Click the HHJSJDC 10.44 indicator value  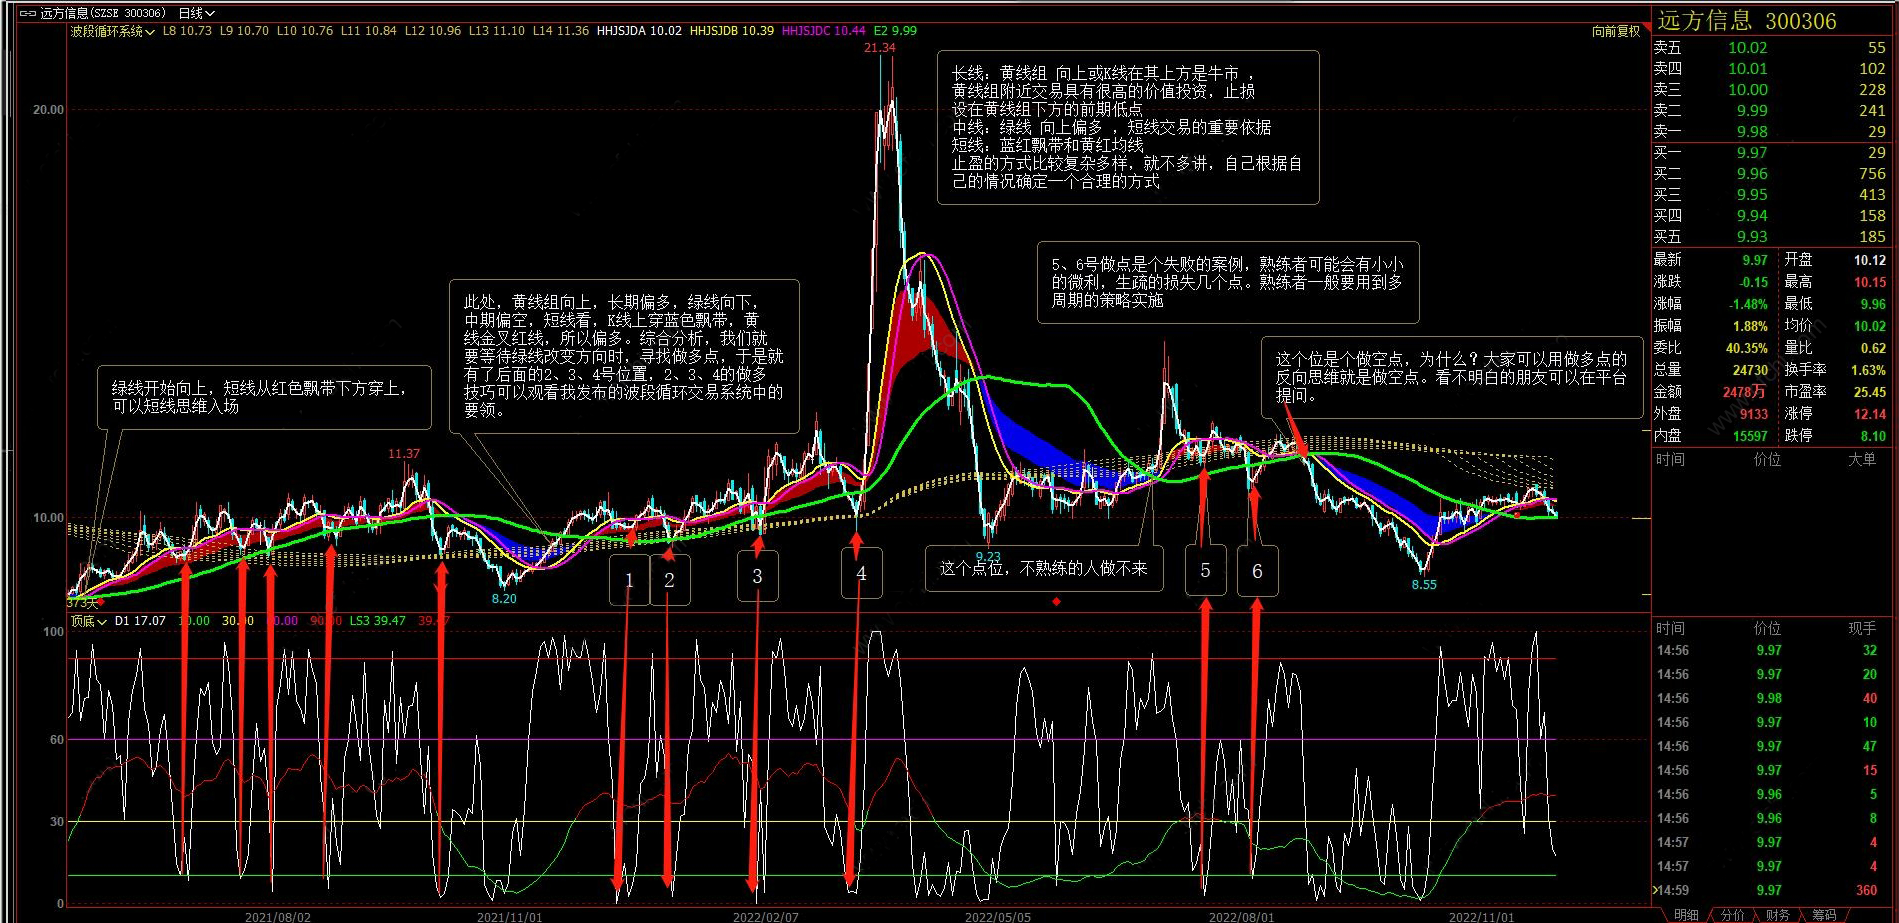click(x=823, y=31)
